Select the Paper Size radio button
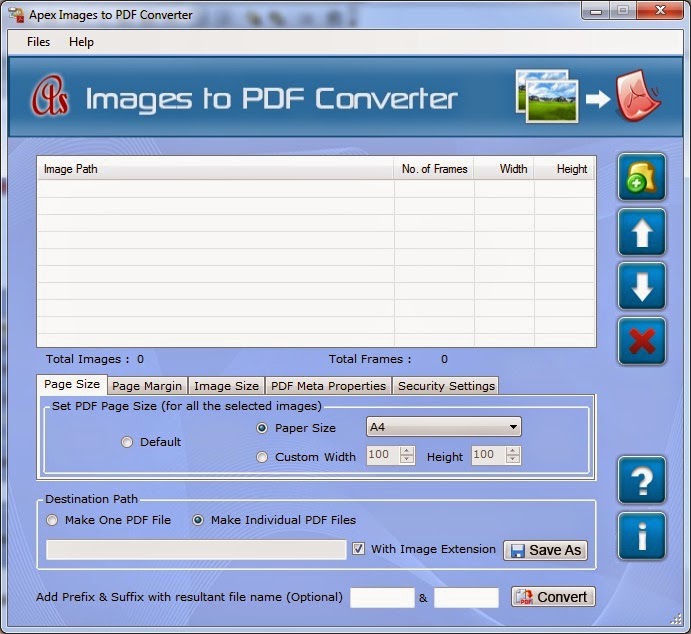Image resolution: width=691 pixels, height=634 pixels. click(x=262, y=428)
